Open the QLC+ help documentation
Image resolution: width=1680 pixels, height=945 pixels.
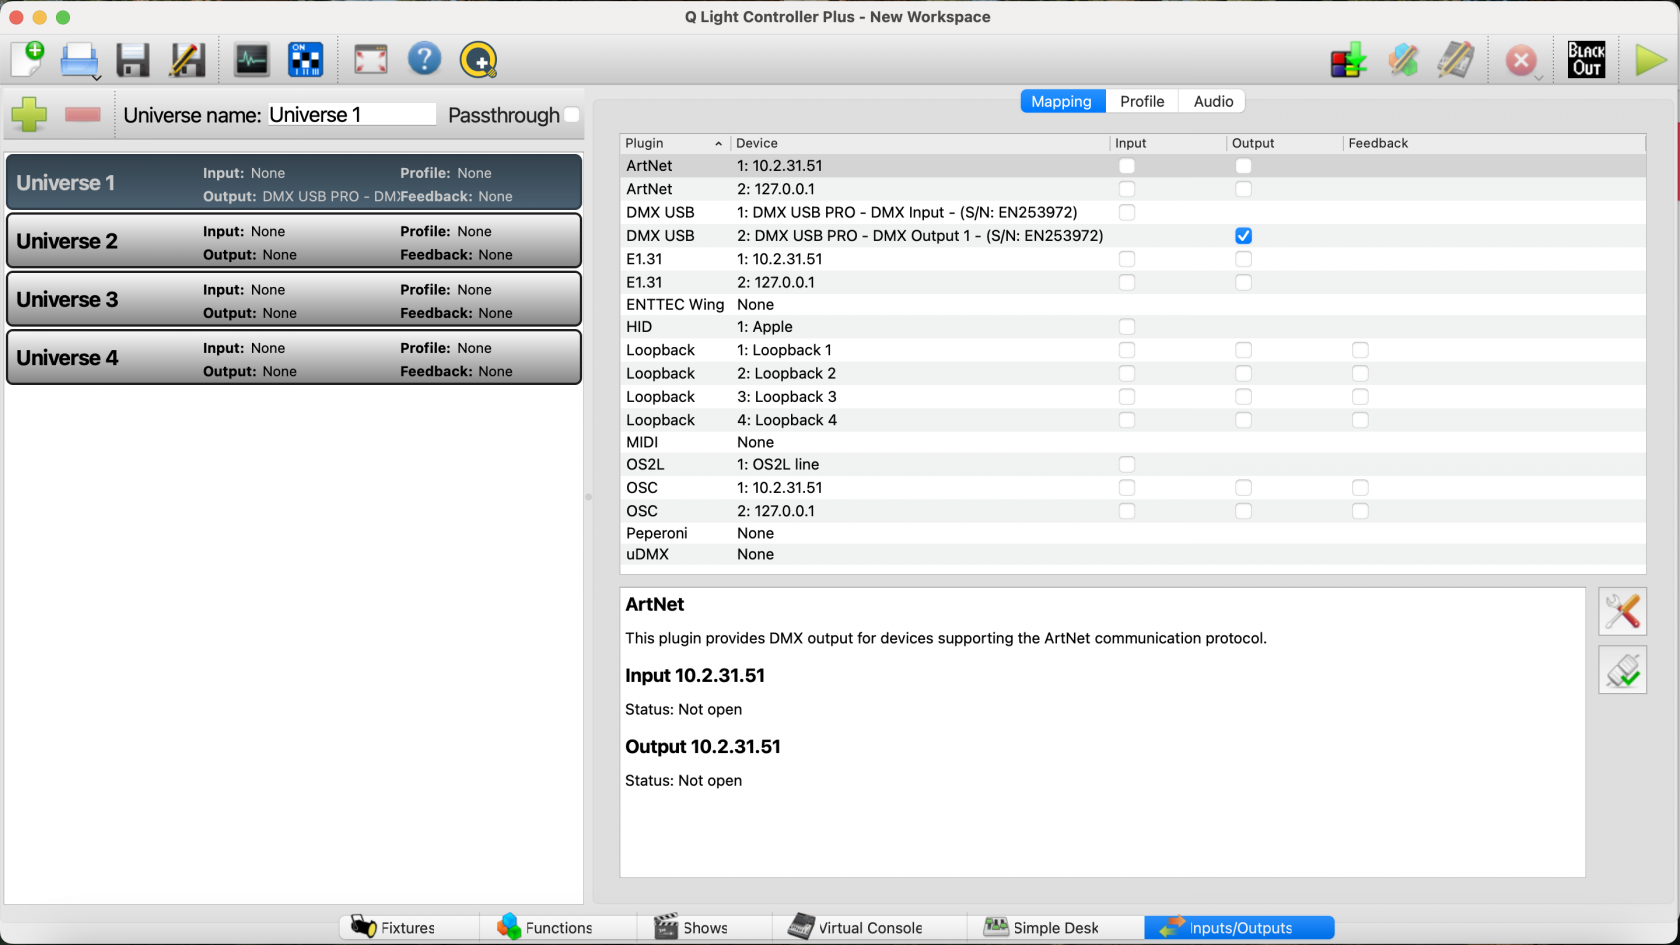pyautogui.click(x=425, y=60)
